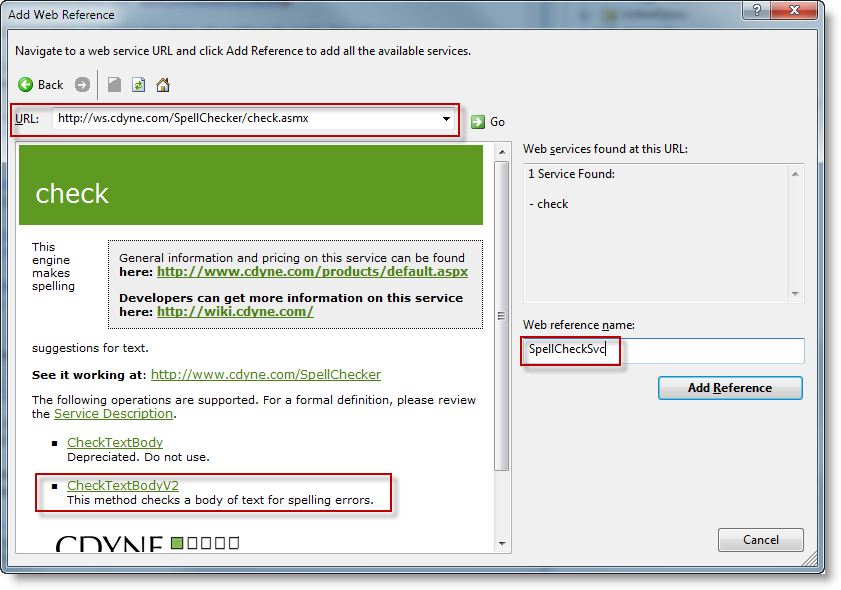
Task: Open the www.cdyne.com/SpellChecker link
Action: (x=265, y=375)
